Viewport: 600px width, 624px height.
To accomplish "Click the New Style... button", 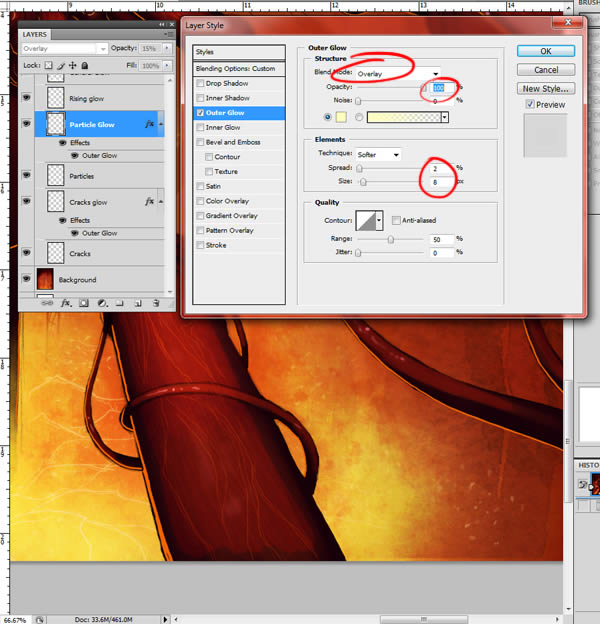I will point(545,88).
